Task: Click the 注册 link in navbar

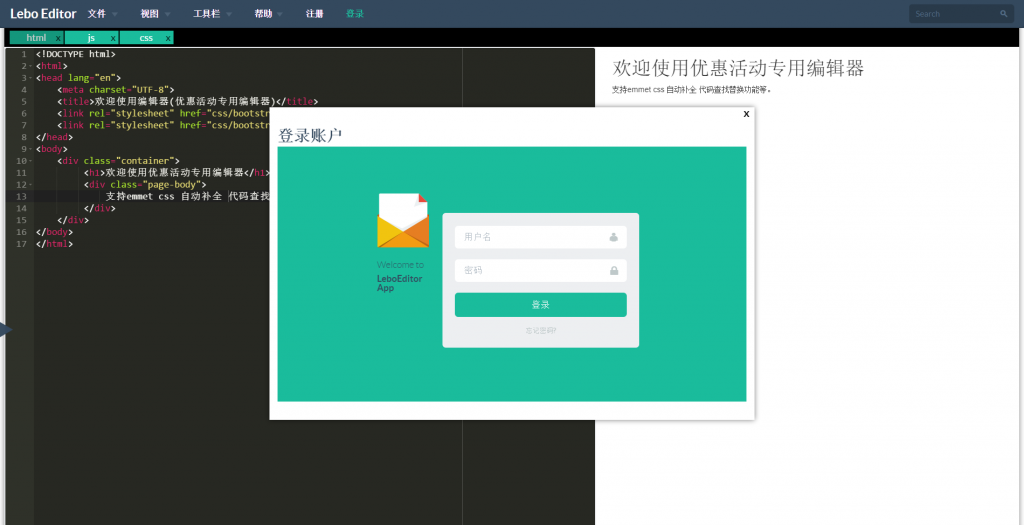Action: 315,14
